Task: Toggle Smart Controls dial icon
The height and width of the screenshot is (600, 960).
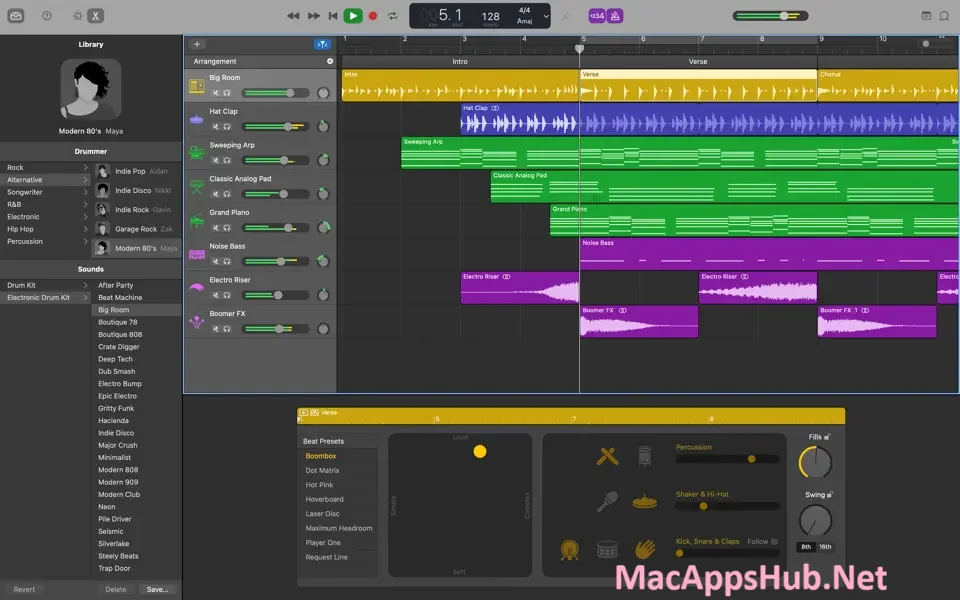Action: click(x=77, y=16)
